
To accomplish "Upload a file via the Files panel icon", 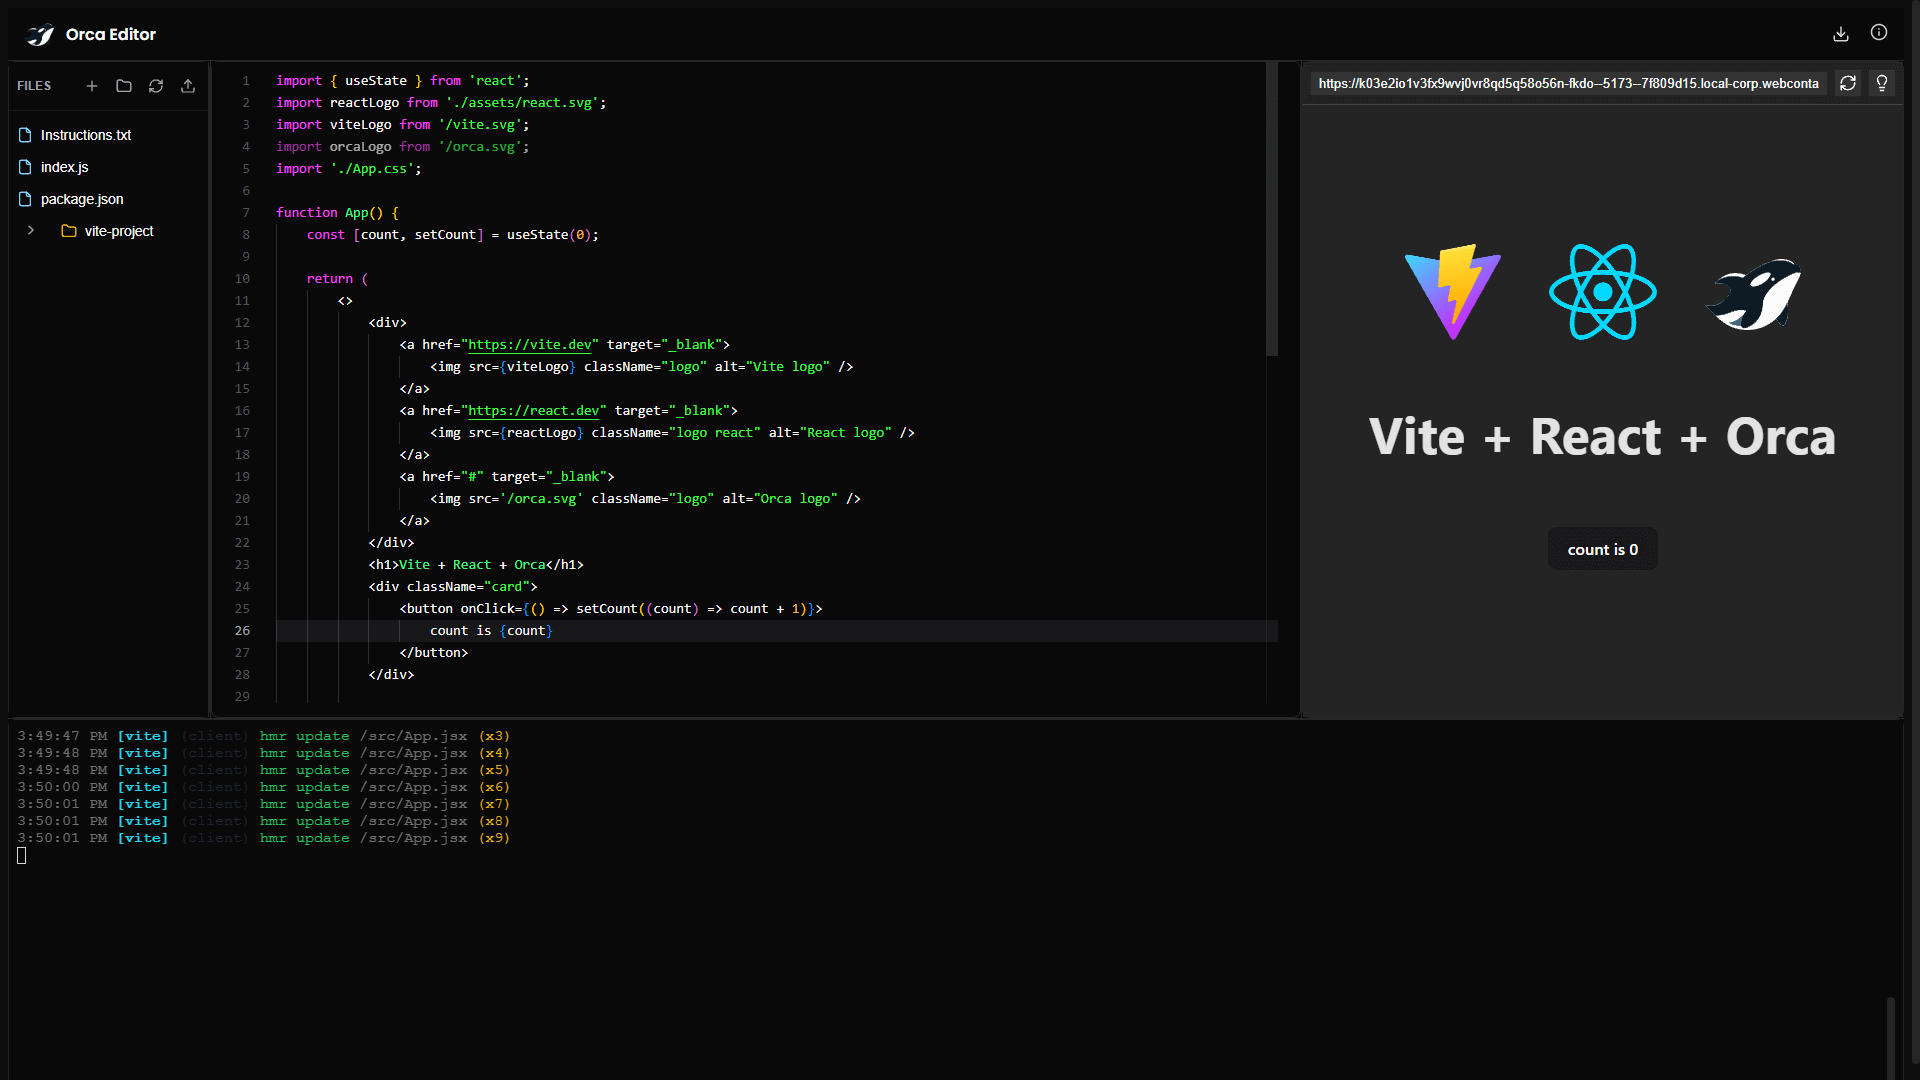I will (x=188, y=86).
